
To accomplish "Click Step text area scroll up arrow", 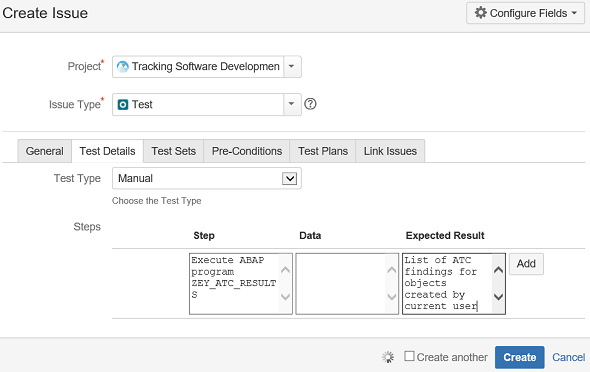I will tap(286, 270).
